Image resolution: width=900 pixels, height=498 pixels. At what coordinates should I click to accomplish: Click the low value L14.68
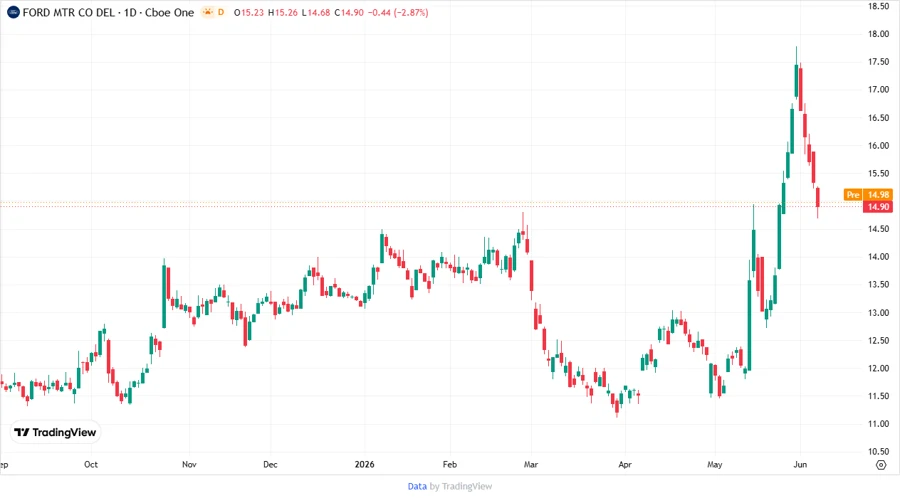(316, 13)
